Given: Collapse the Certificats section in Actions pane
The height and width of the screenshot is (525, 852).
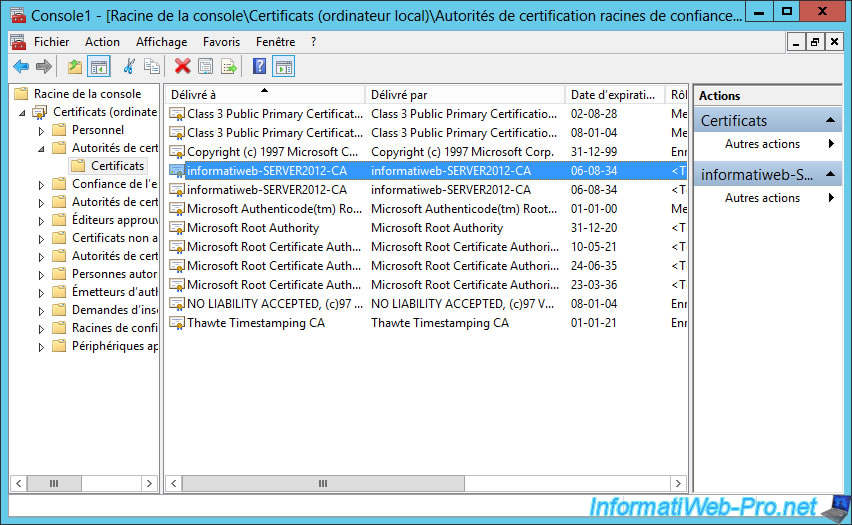Looking at the screenshot, I should [831, 121].
